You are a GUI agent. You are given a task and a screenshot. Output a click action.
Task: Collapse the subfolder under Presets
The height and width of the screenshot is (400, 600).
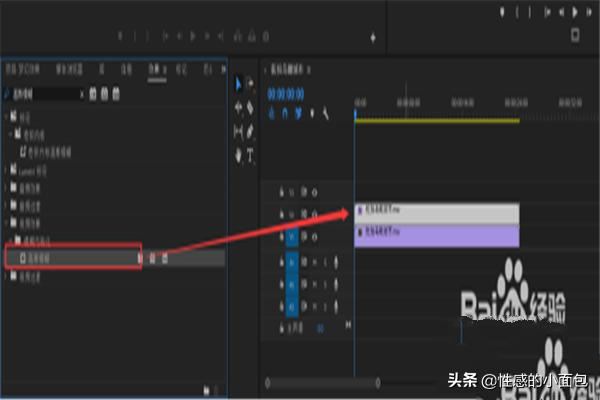click(11, 134)
